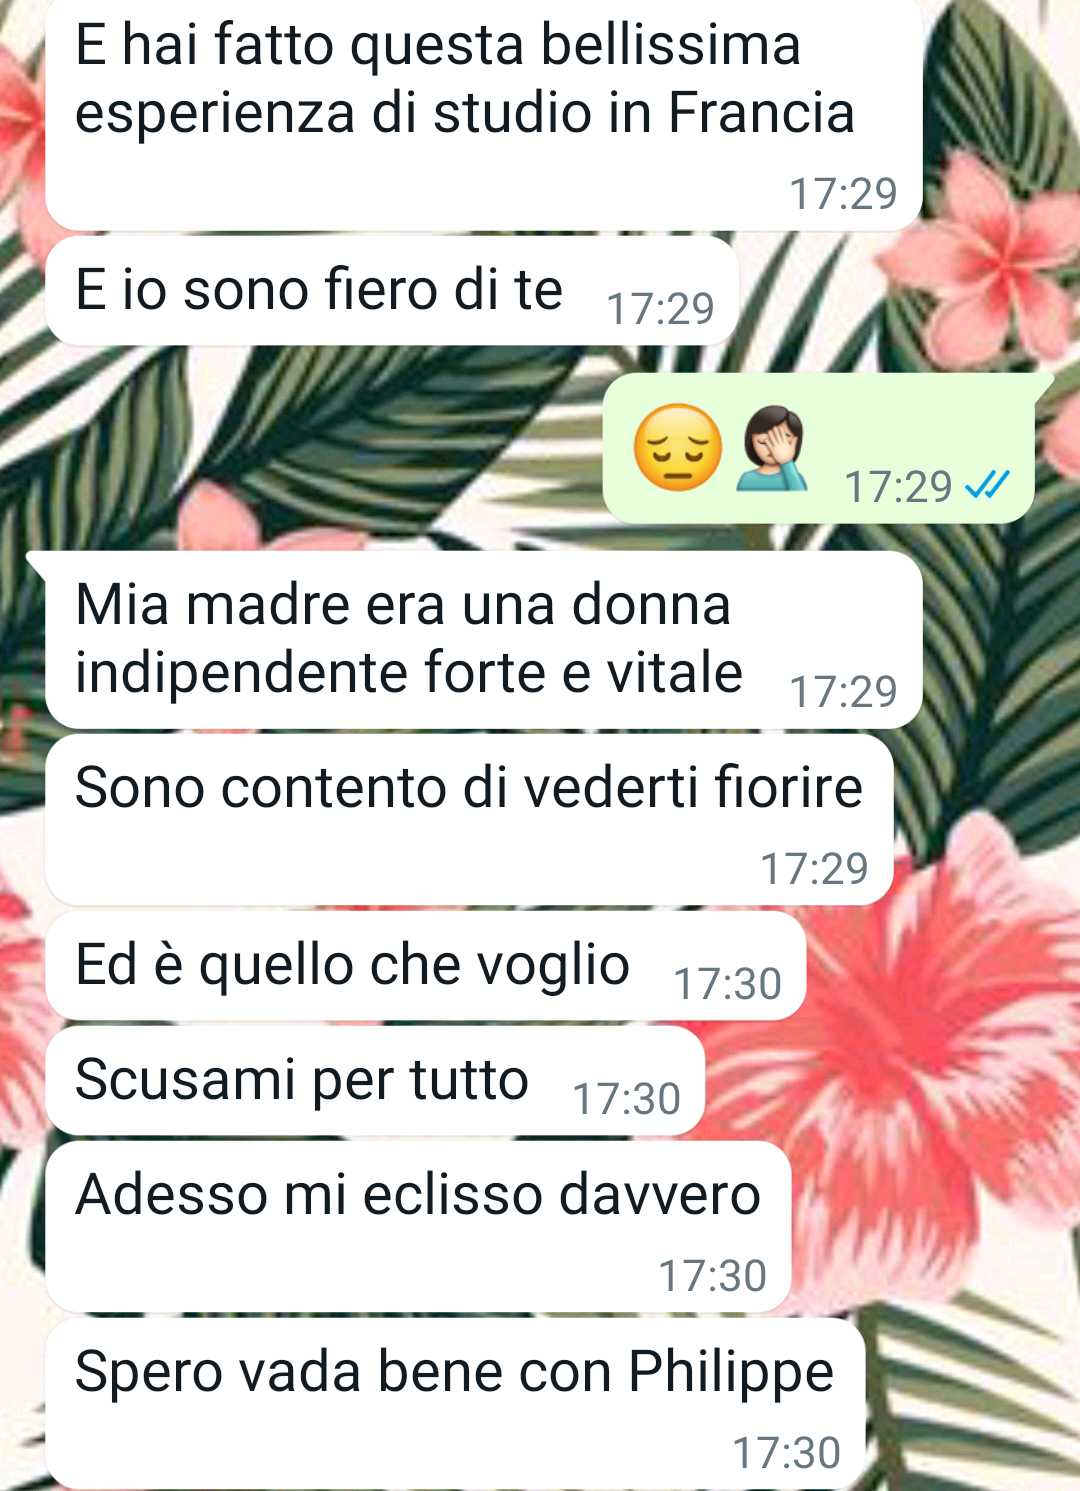Tap timestamp beside 'Scusami per tutto'
The image size is (1080, 1491).
click(x=626, y=1099)
